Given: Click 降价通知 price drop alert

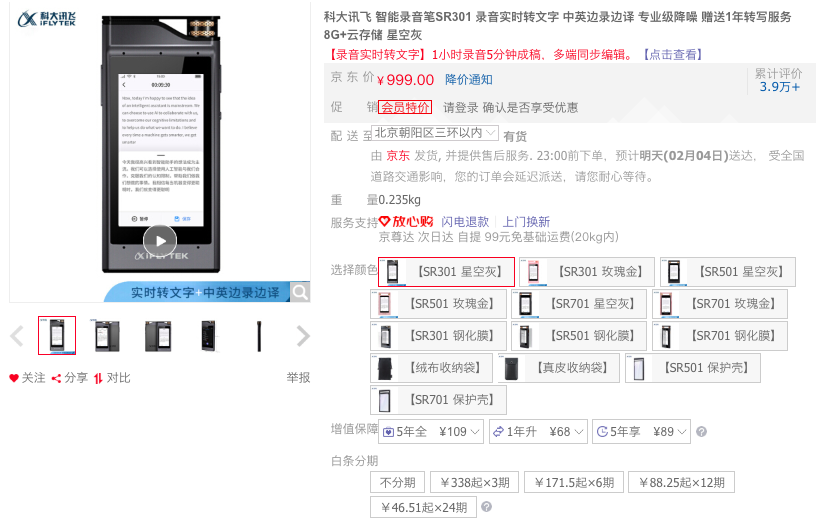Looking at the screenshot, I should coord(469,80).
